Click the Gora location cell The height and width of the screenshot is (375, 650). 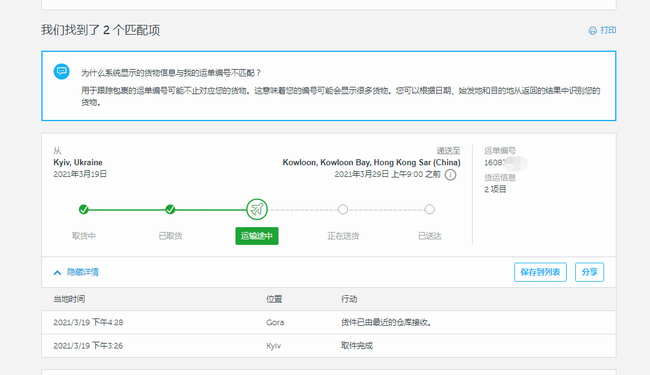(x=275, y=322)
